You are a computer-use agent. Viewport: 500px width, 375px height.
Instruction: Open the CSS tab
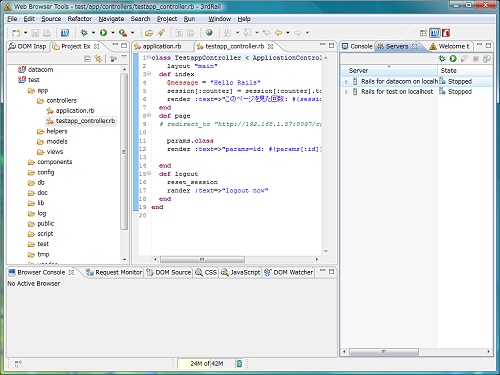206,272
